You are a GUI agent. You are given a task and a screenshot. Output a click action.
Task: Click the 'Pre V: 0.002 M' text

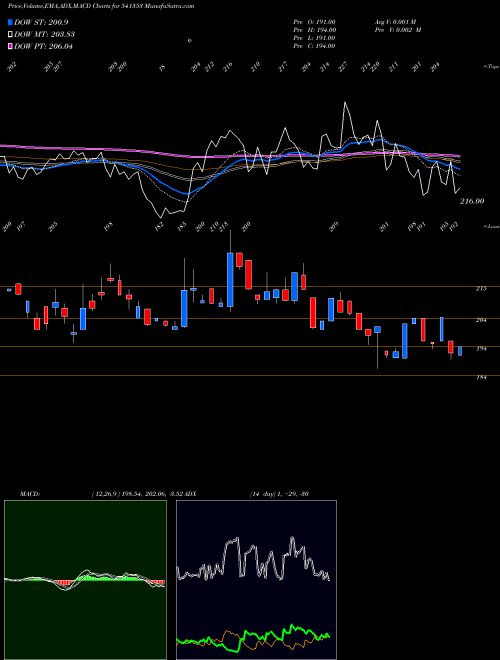coord(398,30)
